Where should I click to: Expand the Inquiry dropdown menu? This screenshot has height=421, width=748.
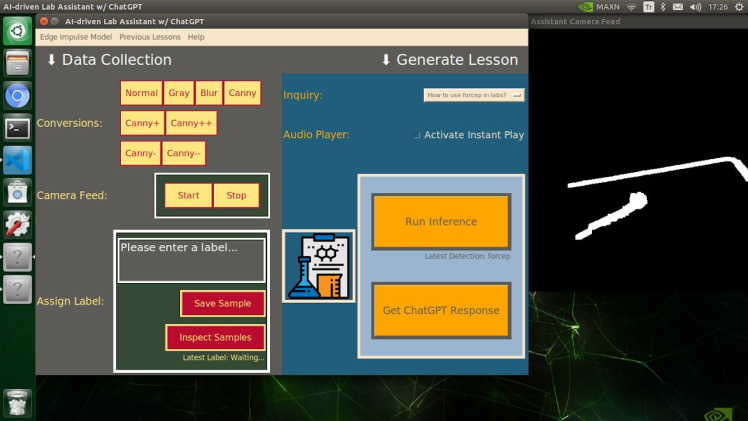(x=474, y=95)
